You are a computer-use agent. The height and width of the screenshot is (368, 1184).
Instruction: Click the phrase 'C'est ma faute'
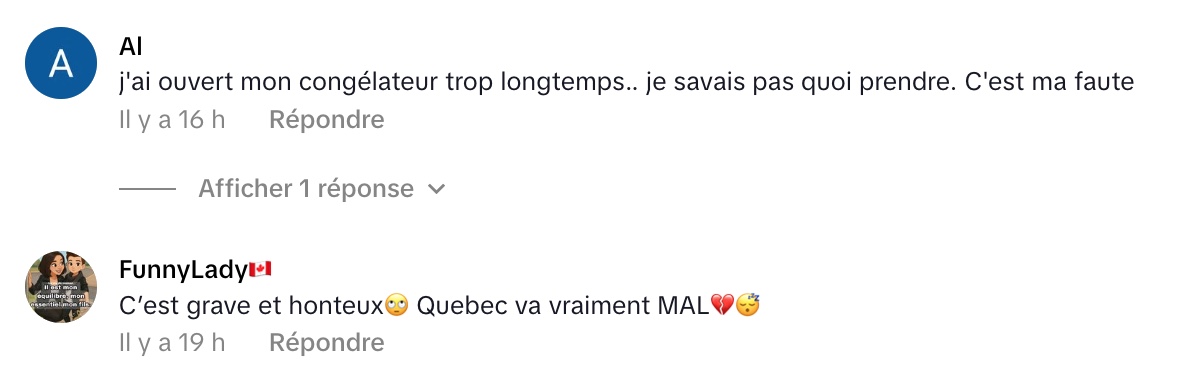point(1050,82)
